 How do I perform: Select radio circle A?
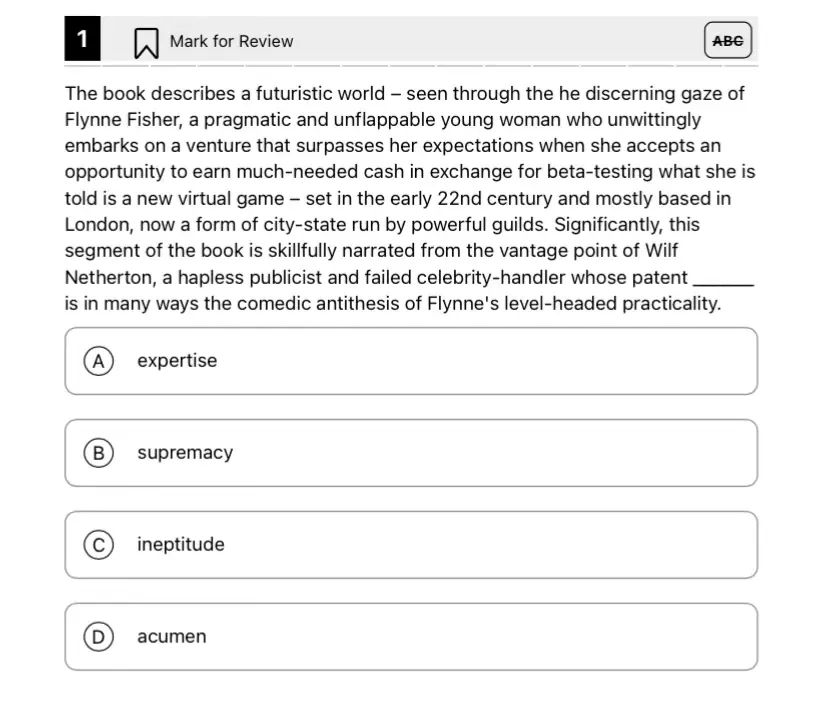point(98,361)
